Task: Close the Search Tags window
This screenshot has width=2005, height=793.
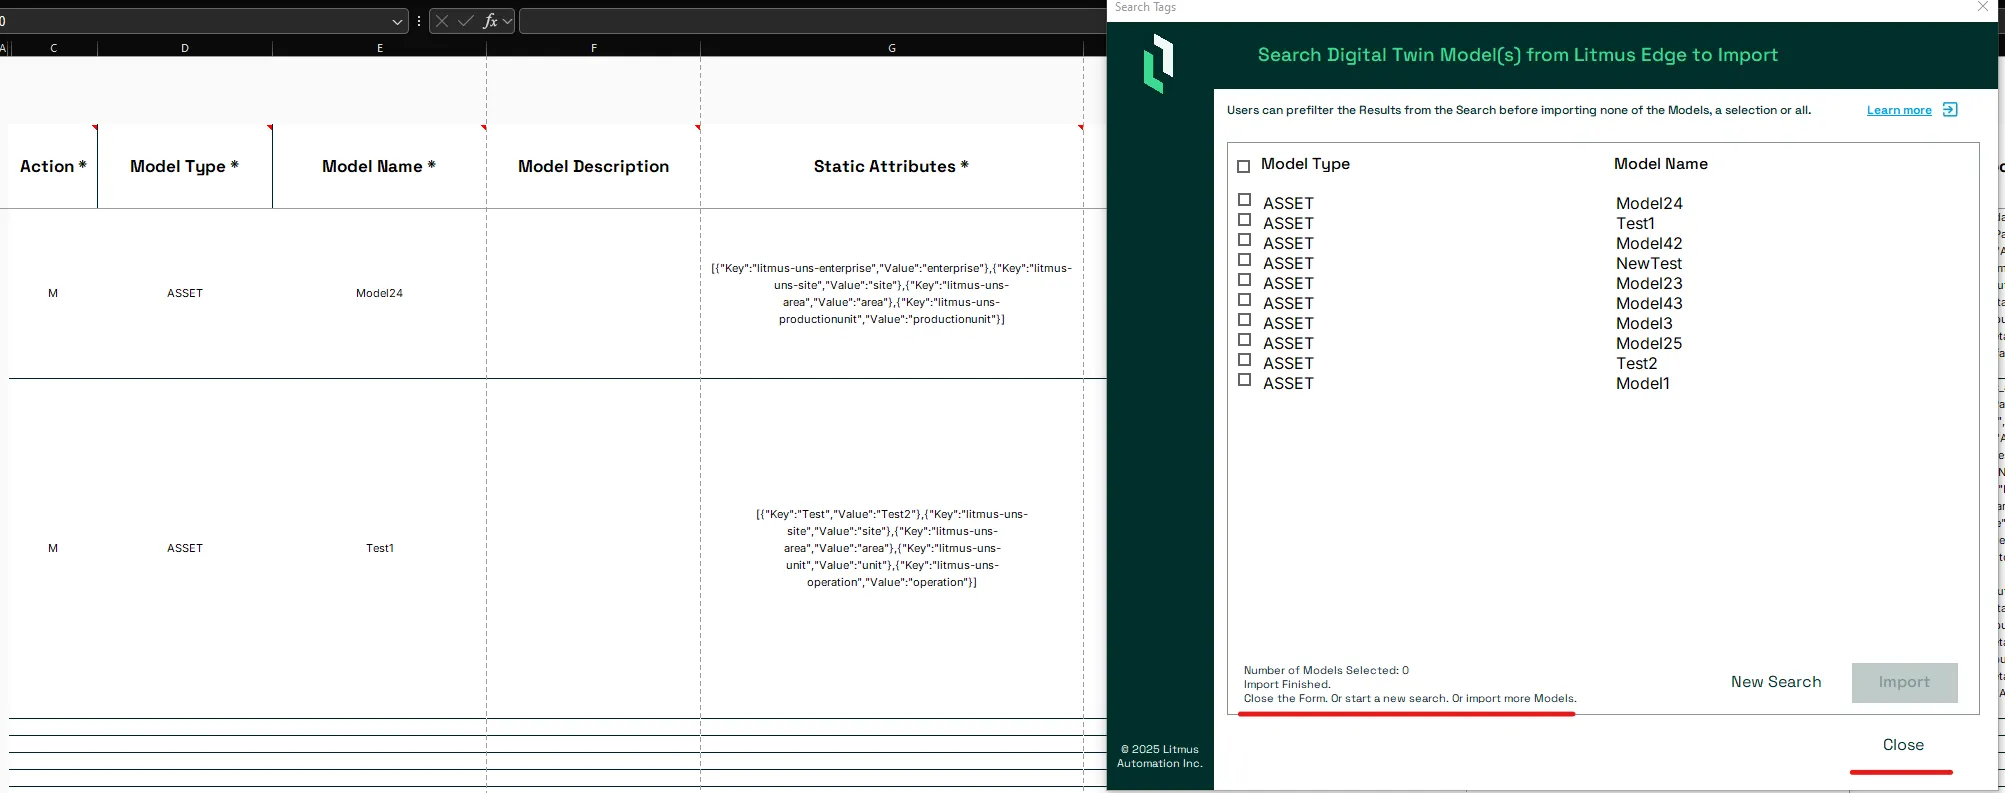Action: pyautogui.click(x=1983, y=7)
